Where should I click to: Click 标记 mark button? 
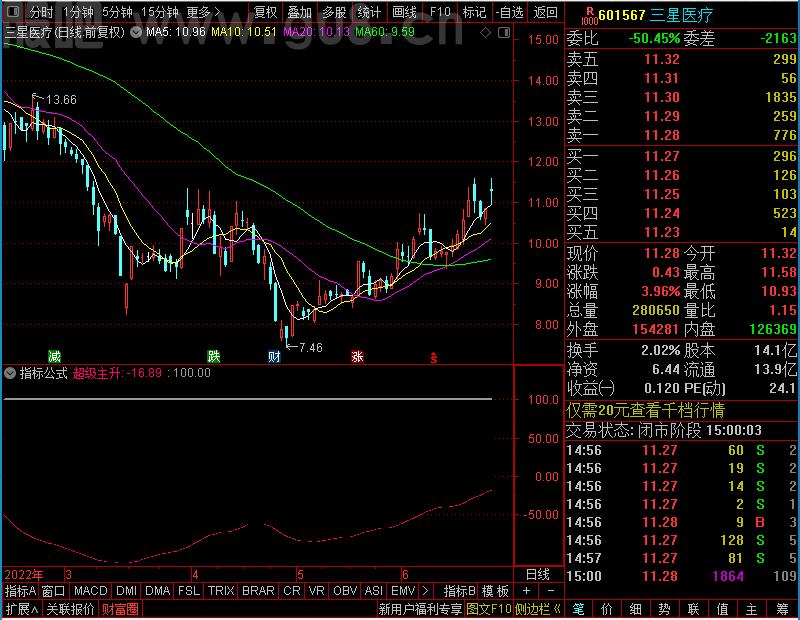(x=474, y=12)
